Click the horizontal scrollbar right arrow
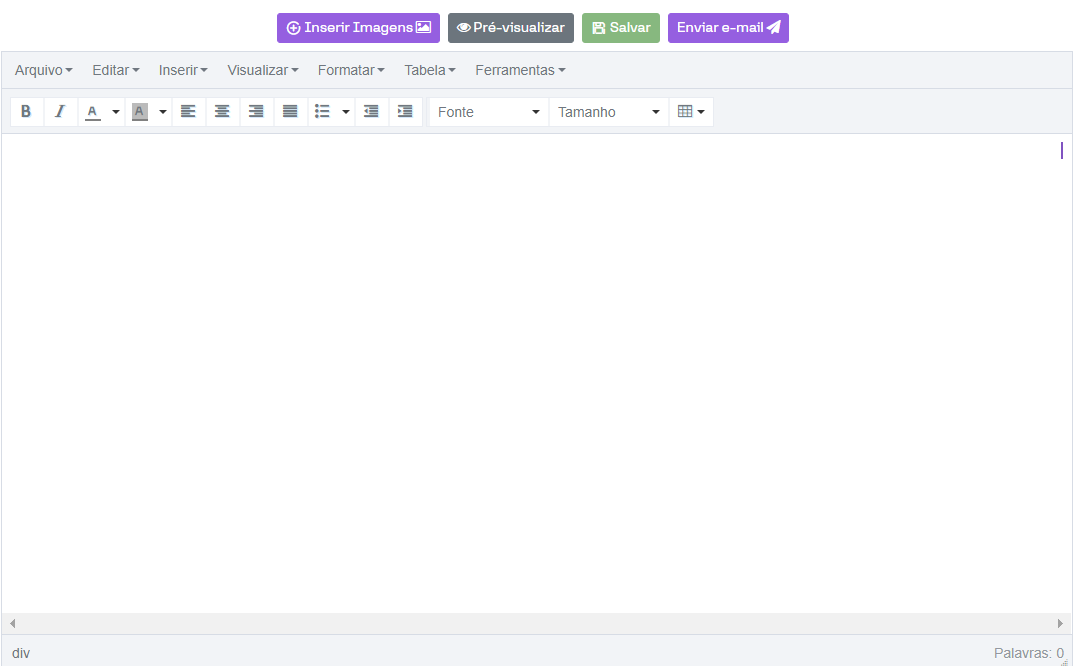This screenshot has width=1073, height=666. (x=1060, y=623)
